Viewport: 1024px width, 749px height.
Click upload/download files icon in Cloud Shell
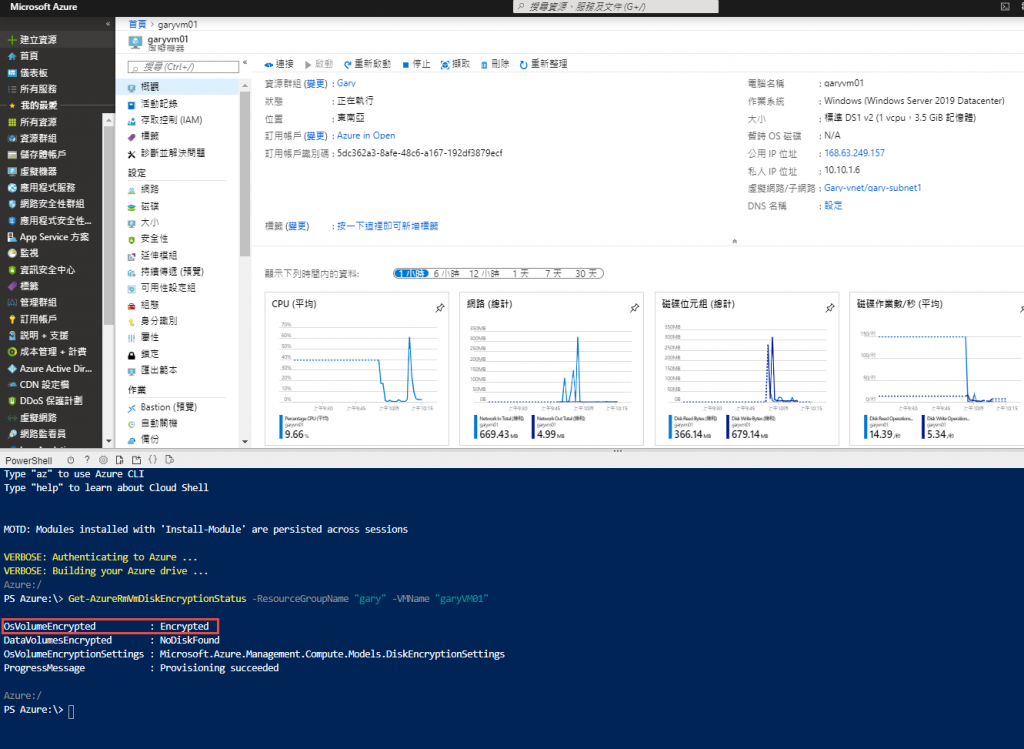(x=120, y=460)
